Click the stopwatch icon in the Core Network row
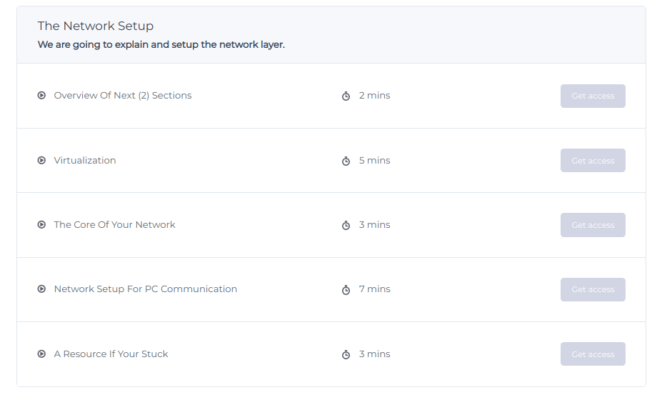The height and width of the screenshot is (400, 667). pyautogui.click(x=346, y=225)
